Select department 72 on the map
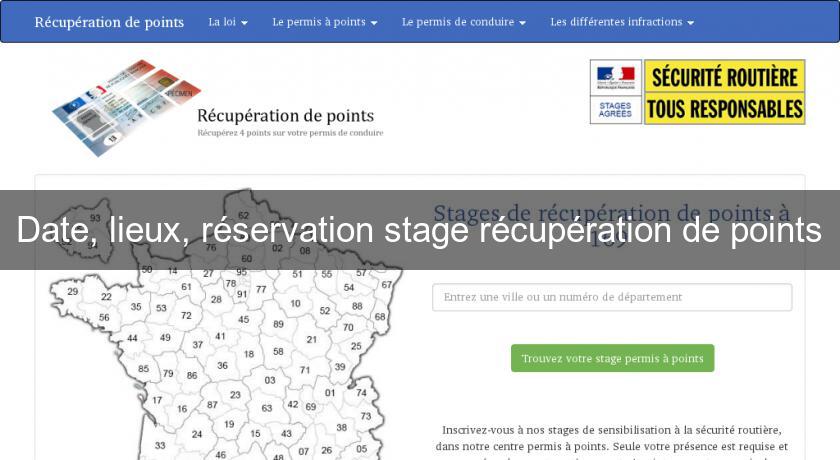 [186, 316]
